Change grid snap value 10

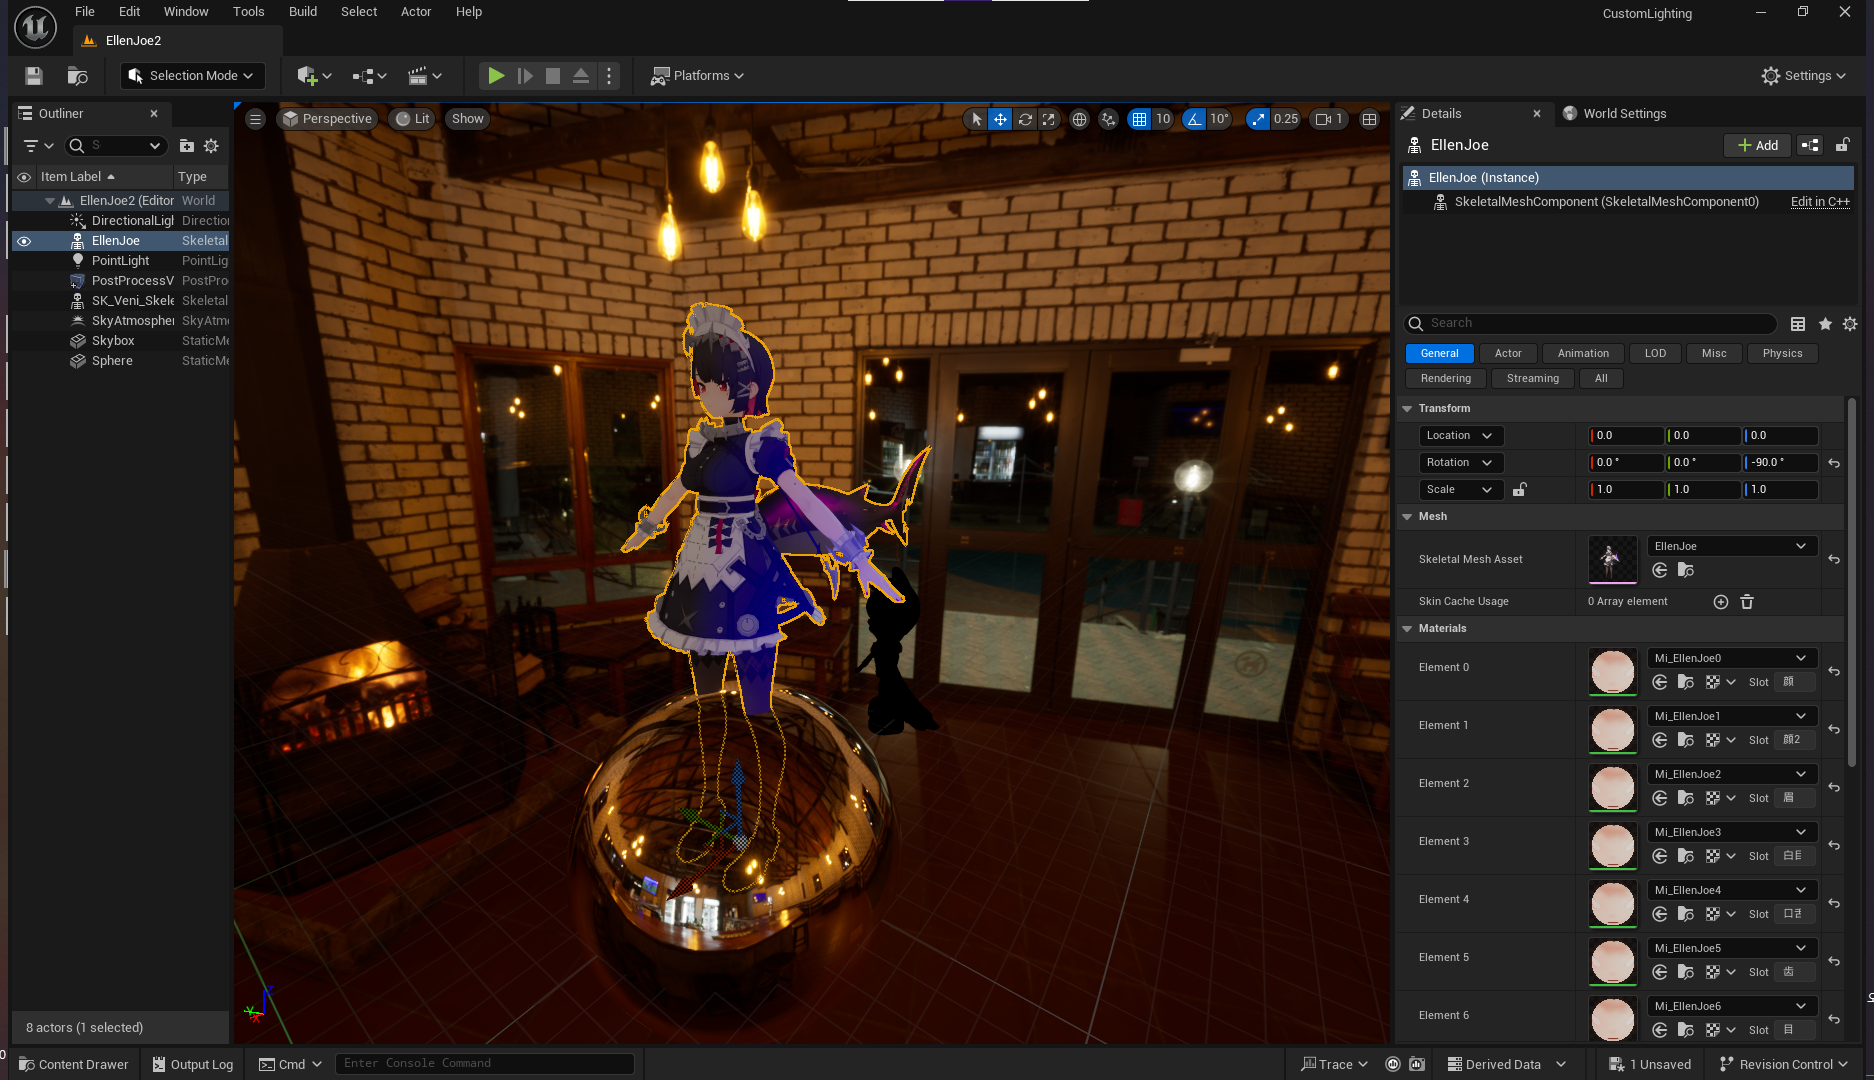pyautogui.click(x=1163, y=119)
